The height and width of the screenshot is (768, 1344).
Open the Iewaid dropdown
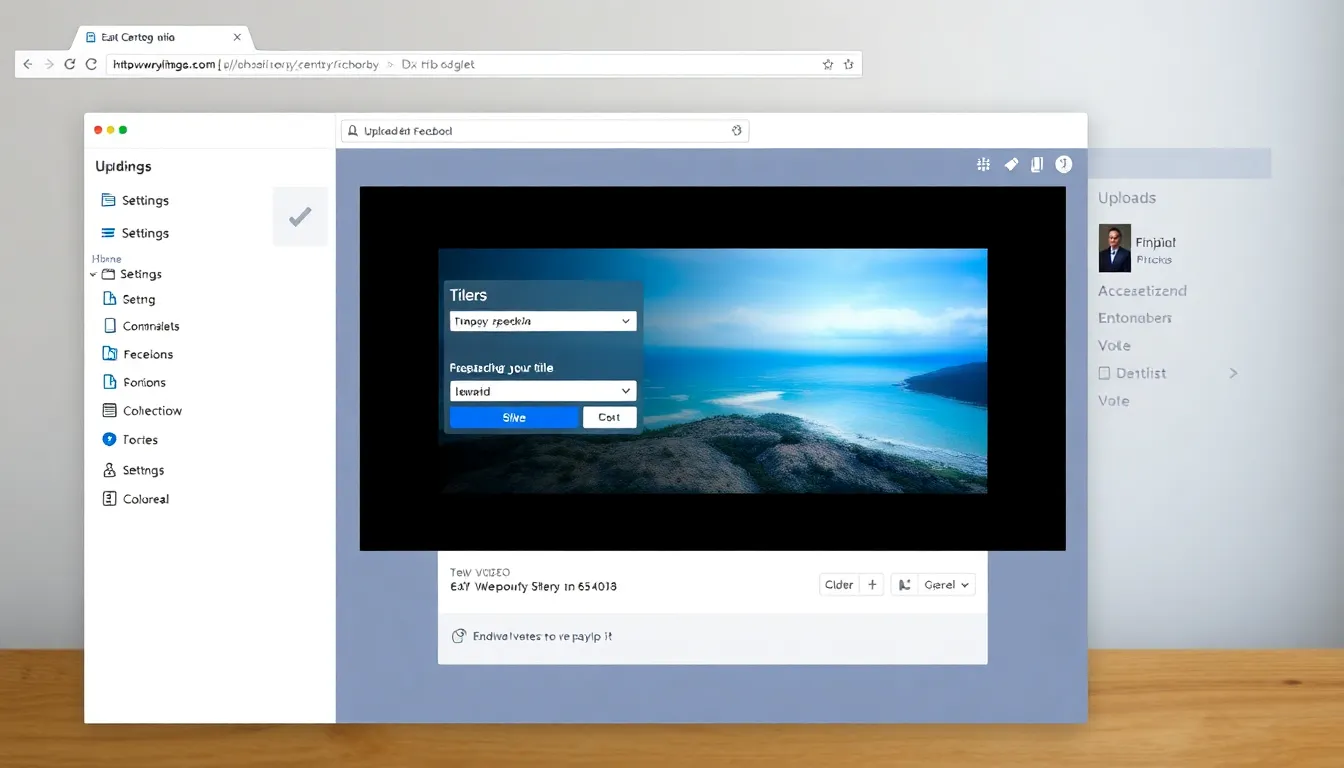tap(543, 392)
